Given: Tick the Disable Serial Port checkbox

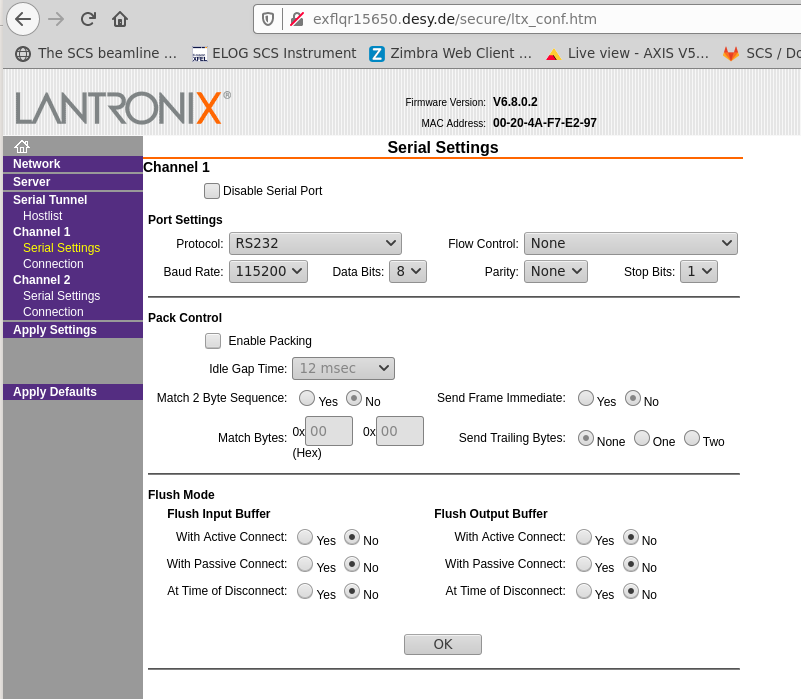Looking at the screenshot, I should (x=211, y=191).
